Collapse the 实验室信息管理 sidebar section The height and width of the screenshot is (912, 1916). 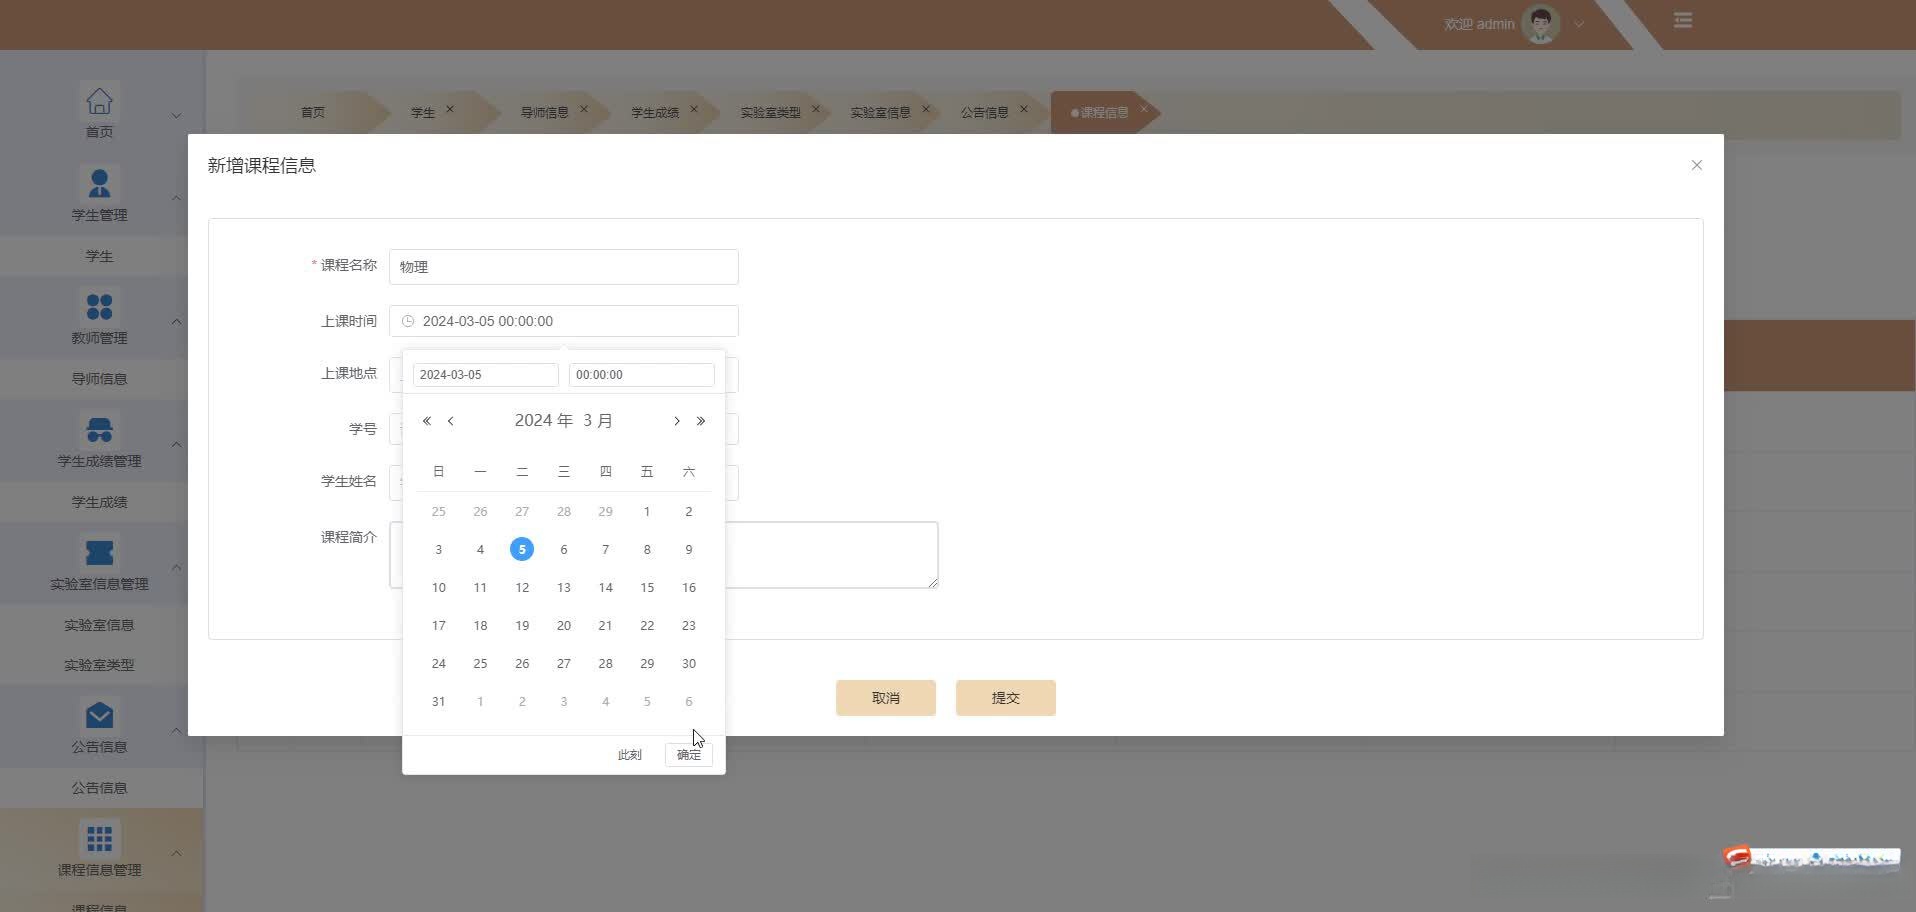tap(176, 567)
